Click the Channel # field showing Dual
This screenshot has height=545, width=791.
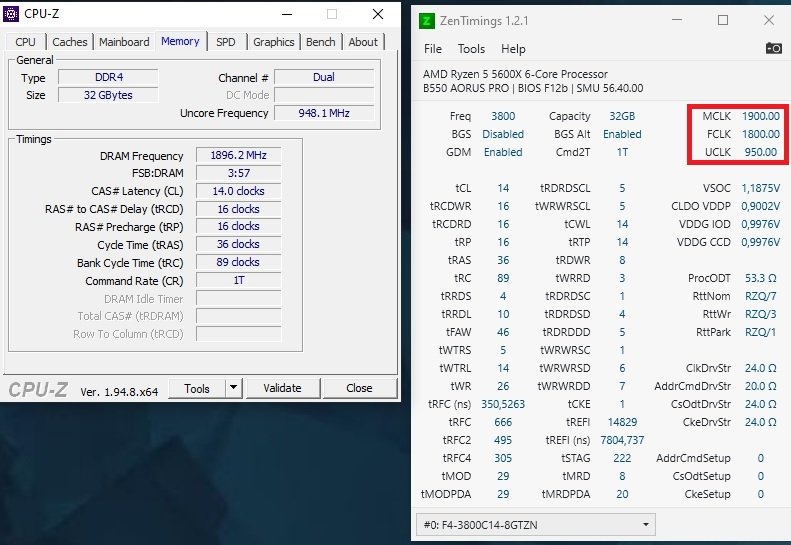(x=324, y=77)
